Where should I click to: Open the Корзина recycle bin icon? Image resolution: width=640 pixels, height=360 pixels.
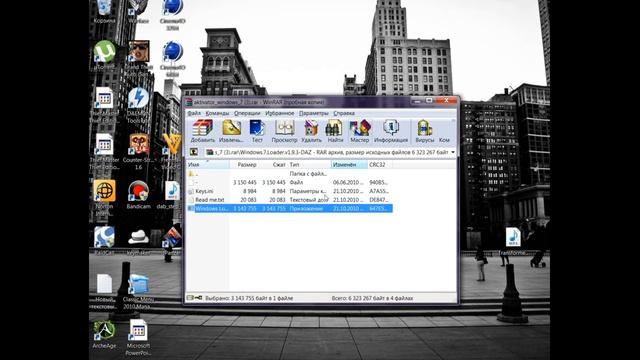104,11
